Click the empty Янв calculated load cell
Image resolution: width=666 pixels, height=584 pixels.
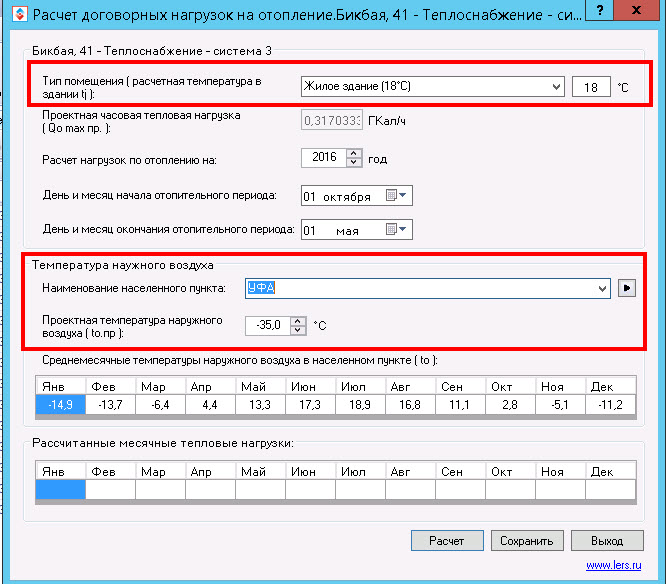point(60,489)
